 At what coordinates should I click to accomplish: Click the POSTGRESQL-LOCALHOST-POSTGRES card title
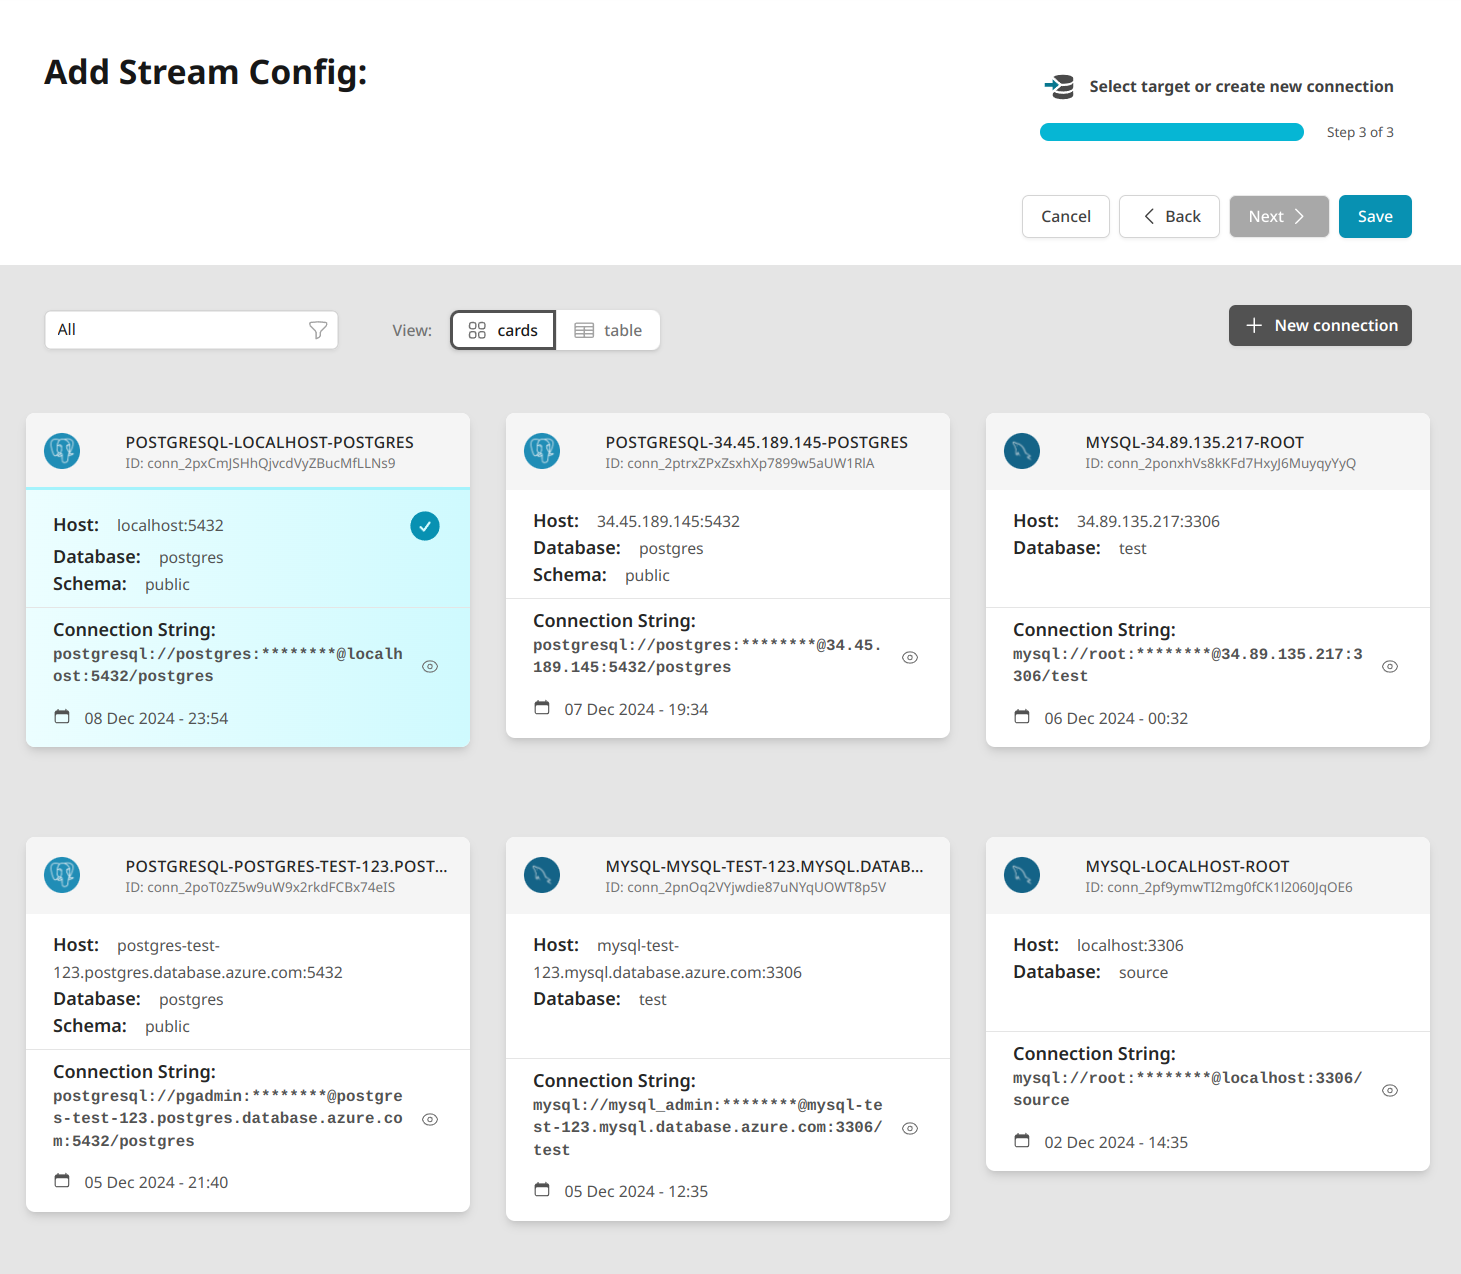coord(269,442)
